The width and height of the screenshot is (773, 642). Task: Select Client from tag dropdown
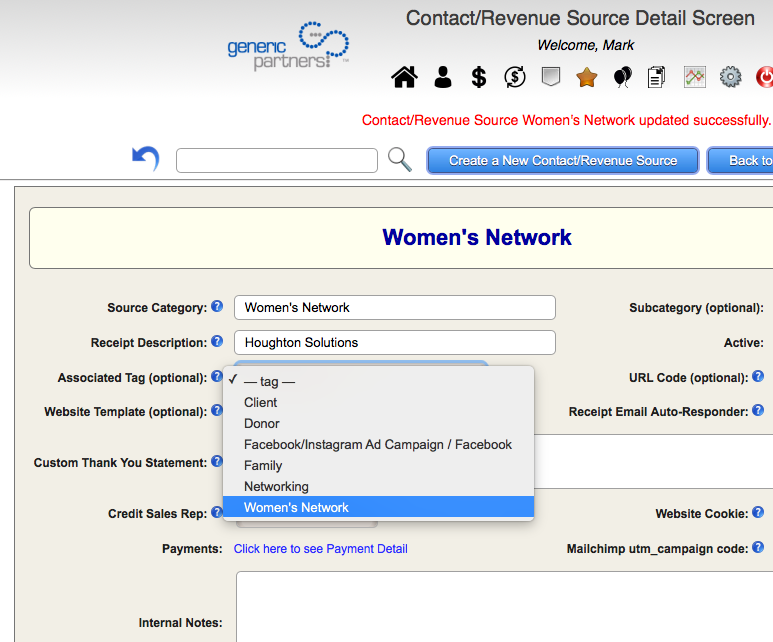coord(261,402)
